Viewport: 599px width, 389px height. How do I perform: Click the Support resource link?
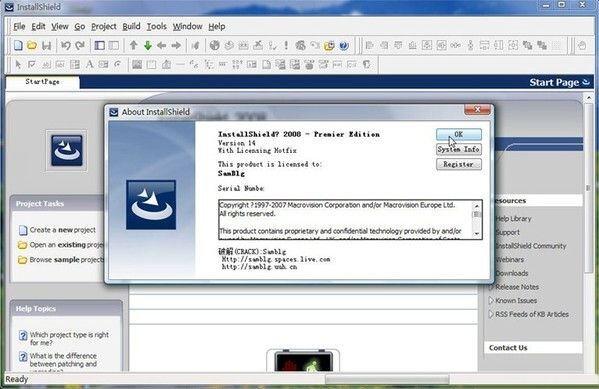[508, 232]
